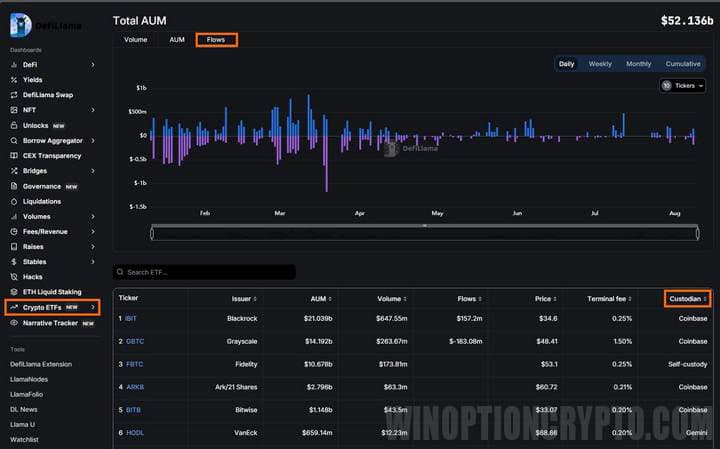
Task: Open the GBTC ticker link
Action: 135,341
